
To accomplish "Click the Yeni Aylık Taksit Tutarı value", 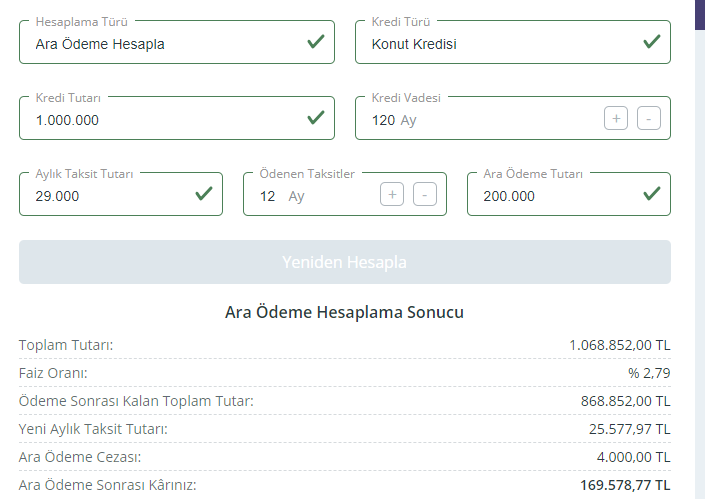I will click(x=629, y=429).
